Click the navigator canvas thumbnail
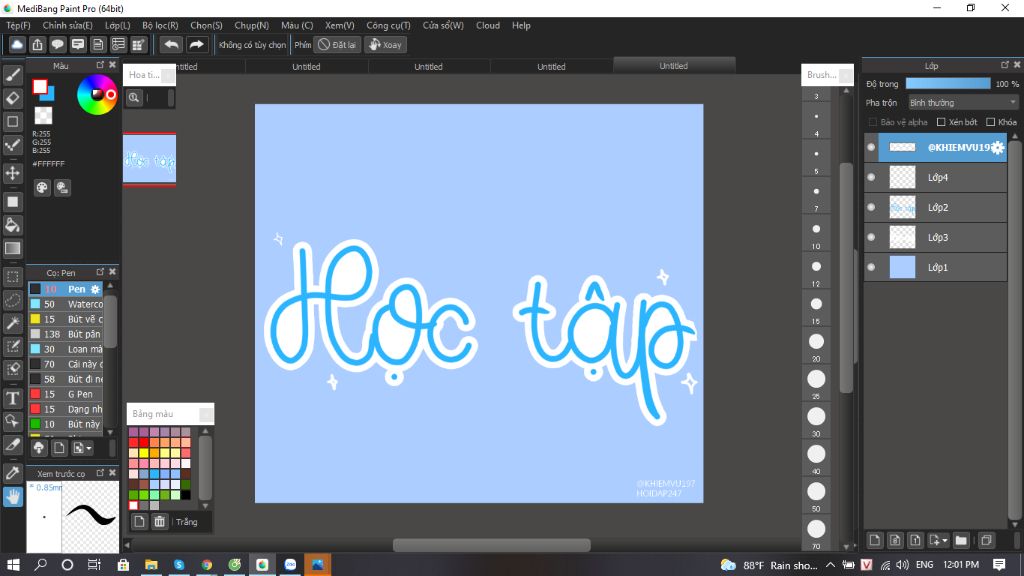 pyautogui.click(x=150, y=159)
